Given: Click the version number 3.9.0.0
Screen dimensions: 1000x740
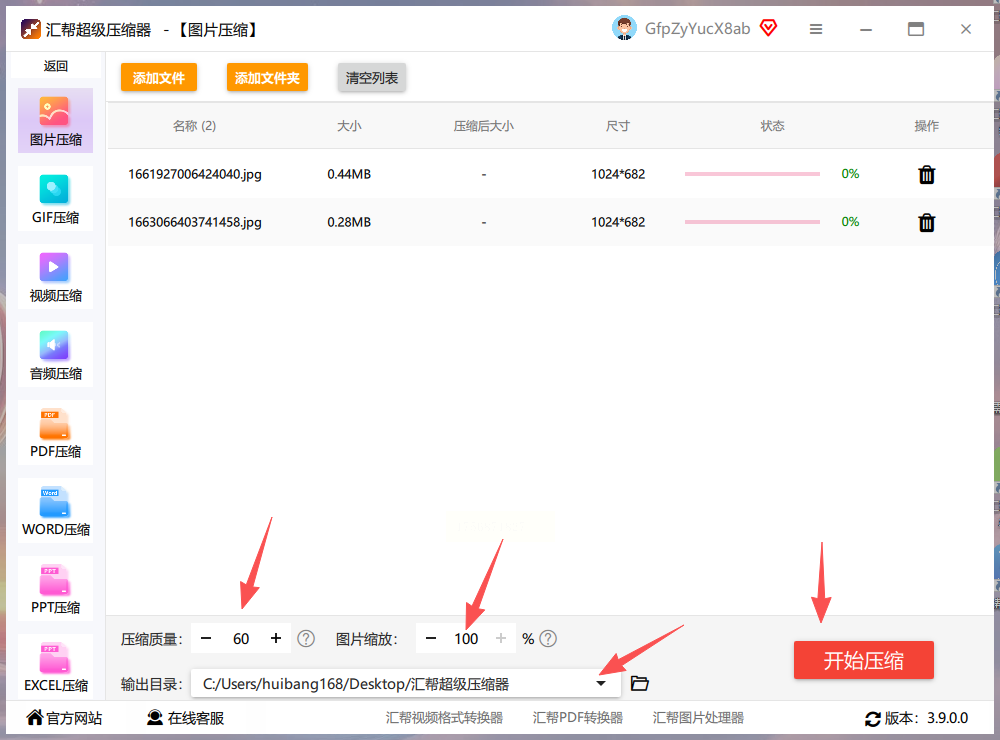Looking at the screenshot, I should pos(947,718).
